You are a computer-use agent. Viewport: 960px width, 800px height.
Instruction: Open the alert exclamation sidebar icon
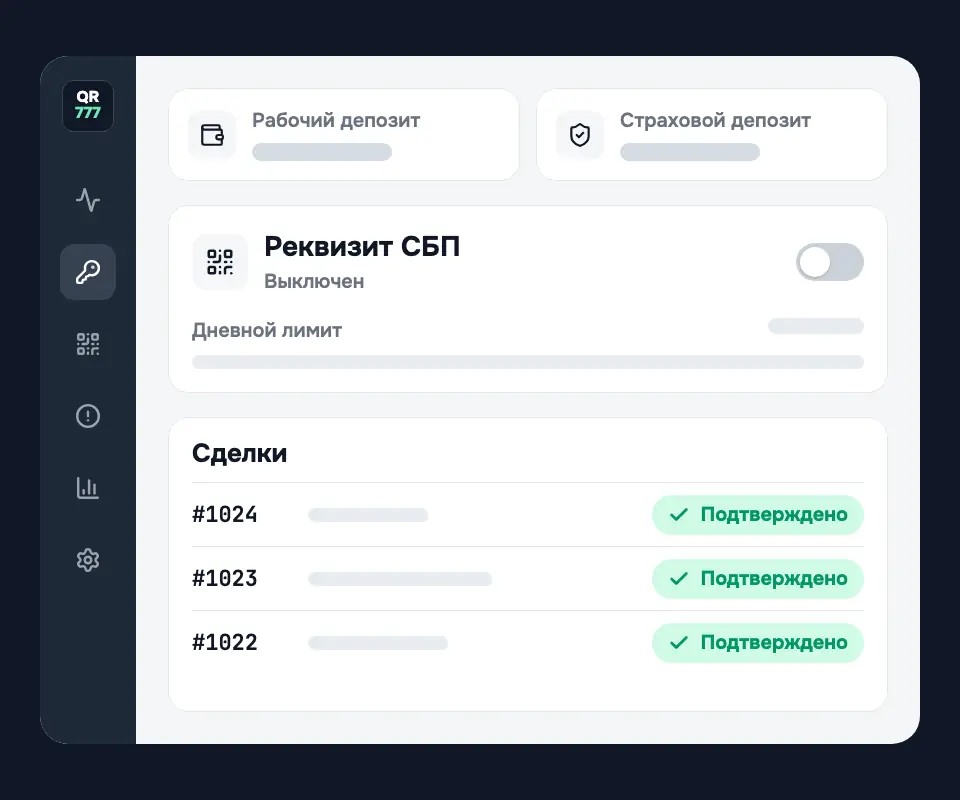pyautogui.click(x=88, y=416)
